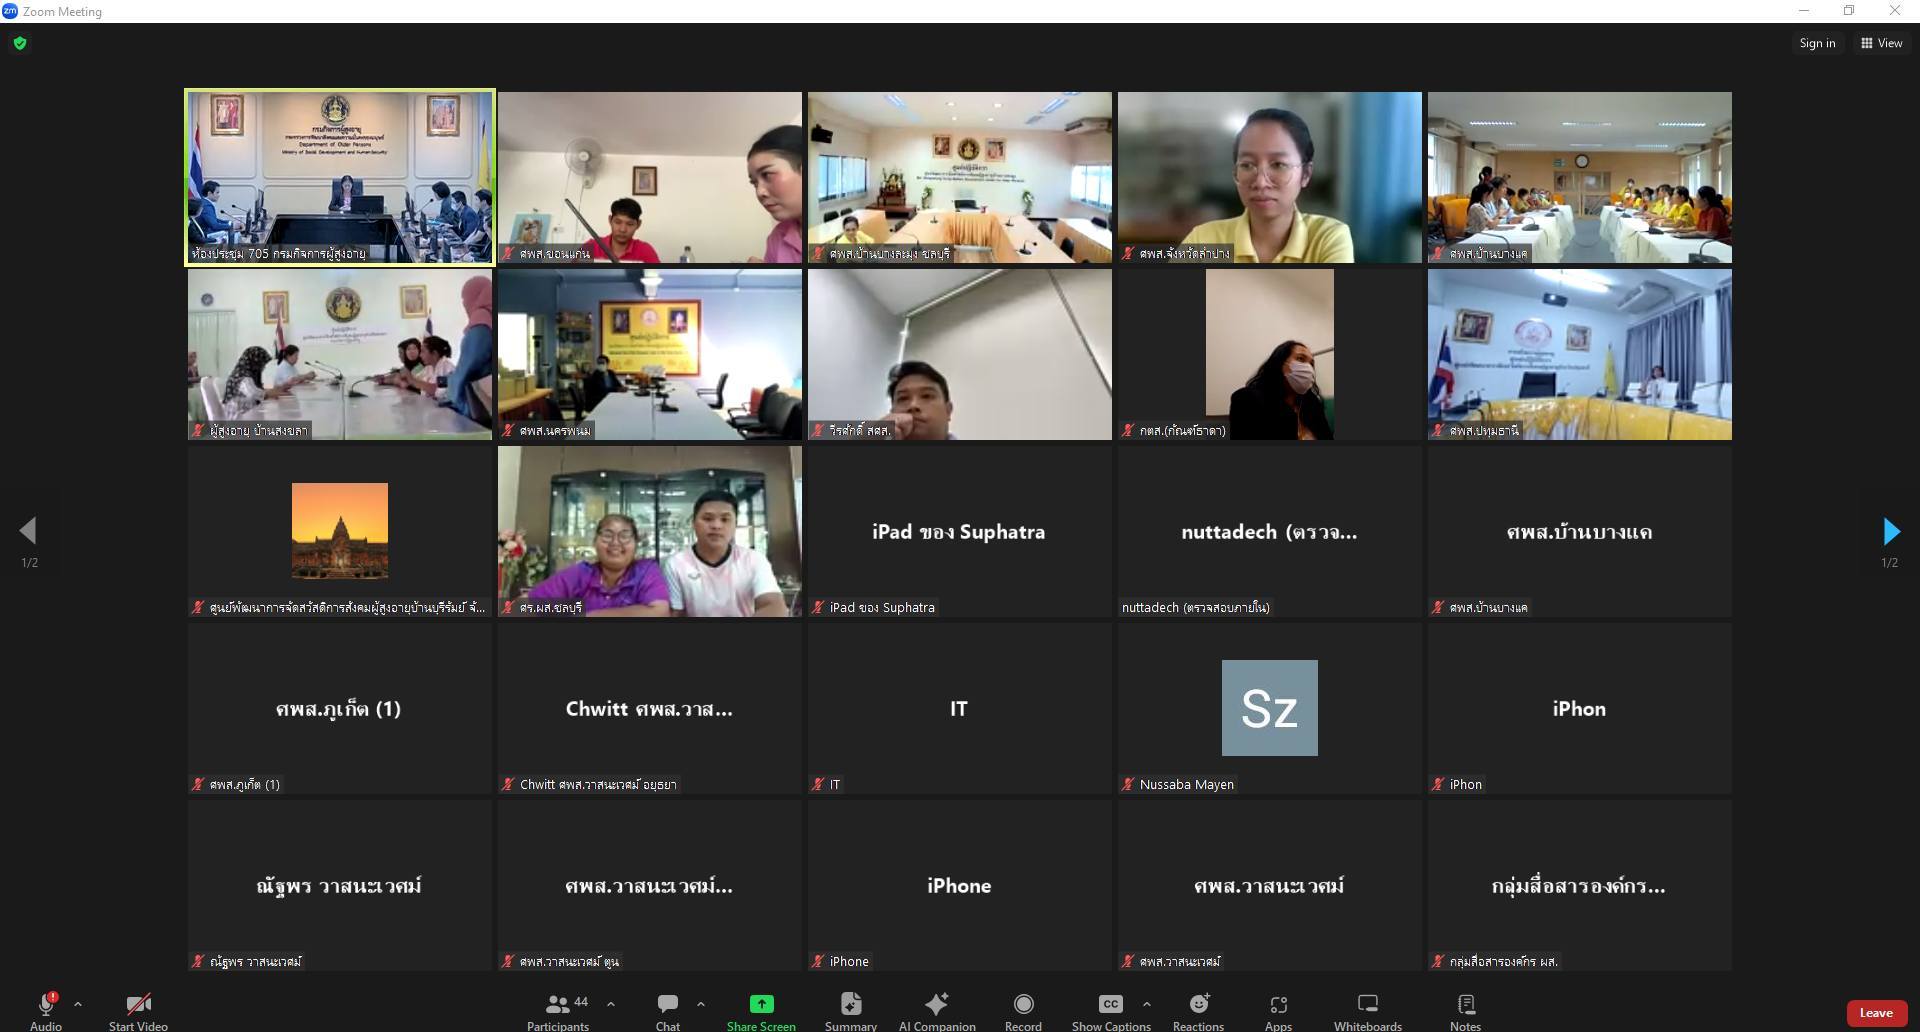Go to next page of participants
The height and width of the screenshot is (1032, 1920).
point(1890,531)
